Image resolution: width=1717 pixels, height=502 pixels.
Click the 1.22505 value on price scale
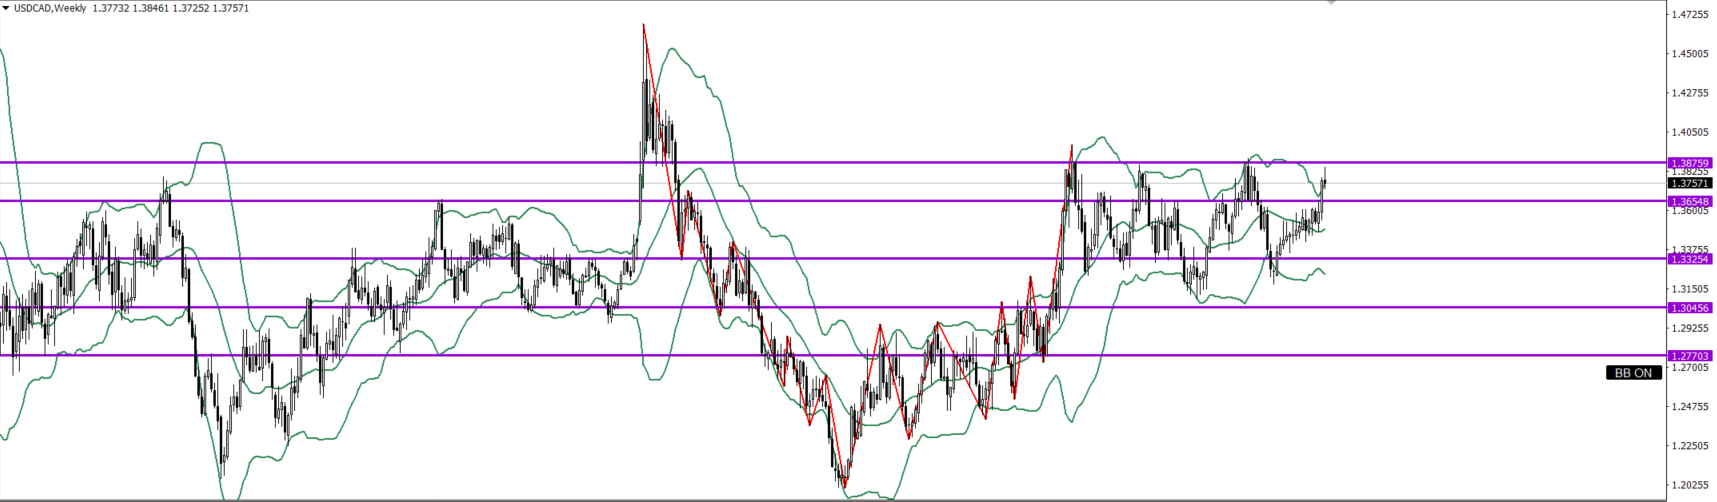(x=1689, y=446)
